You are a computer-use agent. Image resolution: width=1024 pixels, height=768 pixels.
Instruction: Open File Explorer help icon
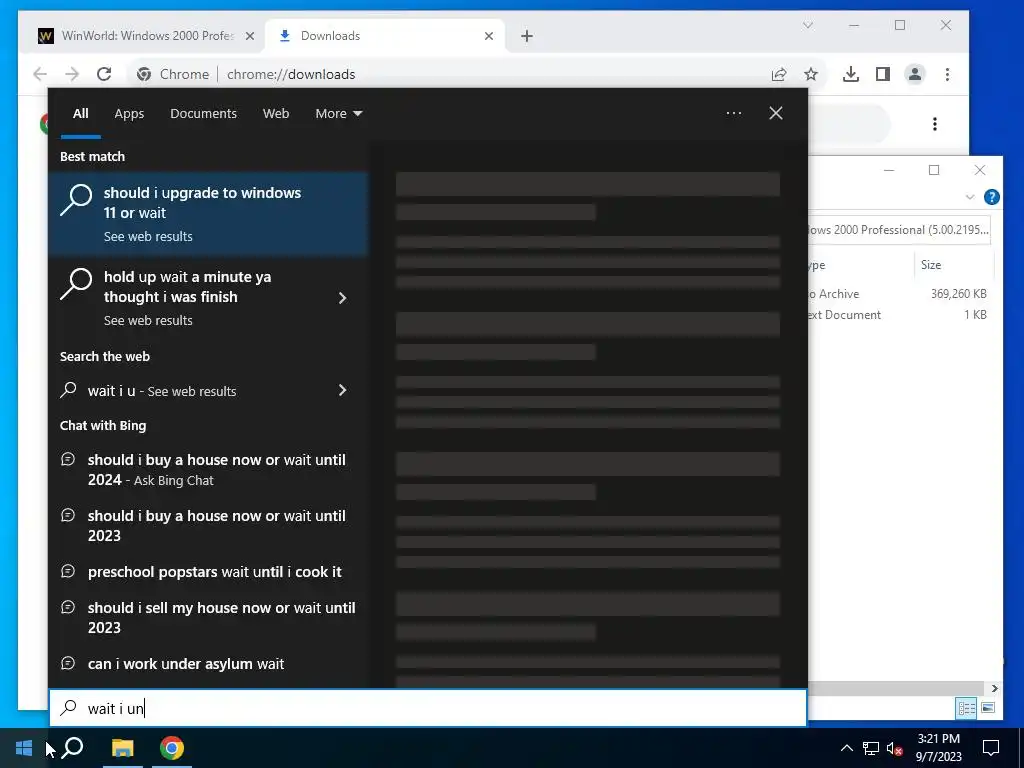point(991,197)
